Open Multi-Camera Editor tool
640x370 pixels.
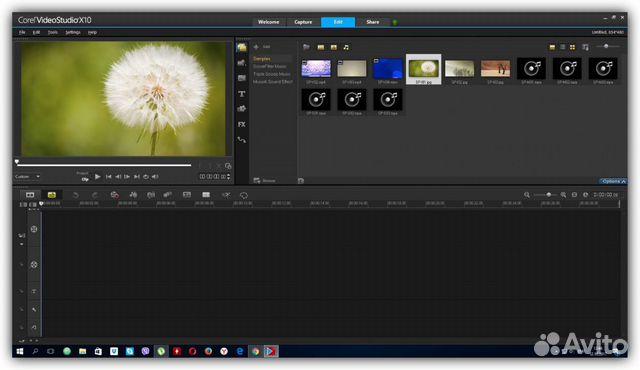pyautogui.click(x=206, y=195)
